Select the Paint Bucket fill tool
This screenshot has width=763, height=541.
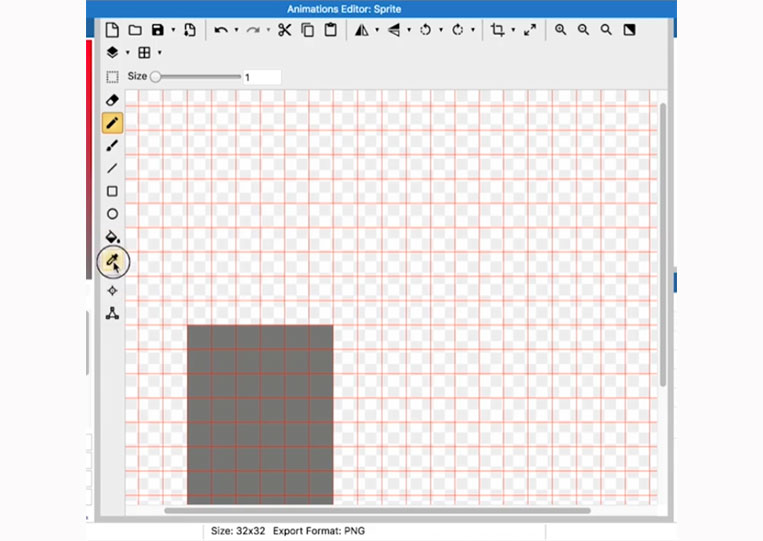113,237
